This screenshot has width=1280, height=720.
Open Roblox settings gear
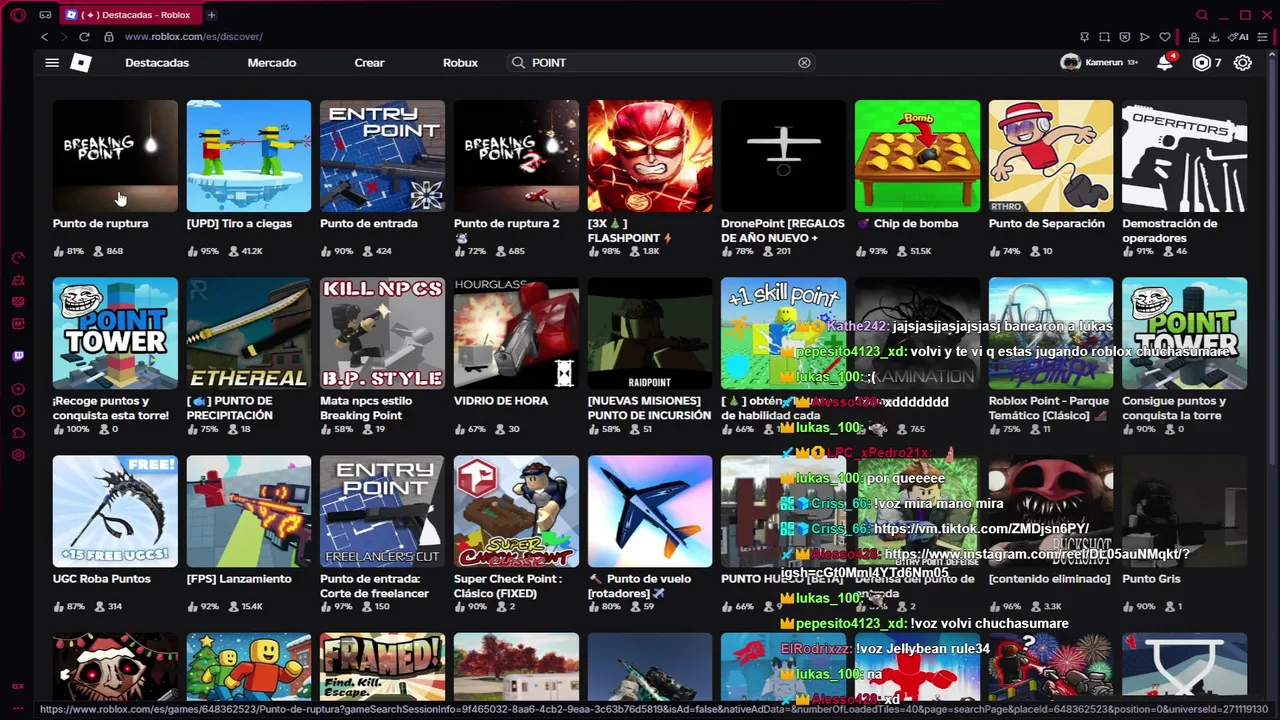[1243, 62]
